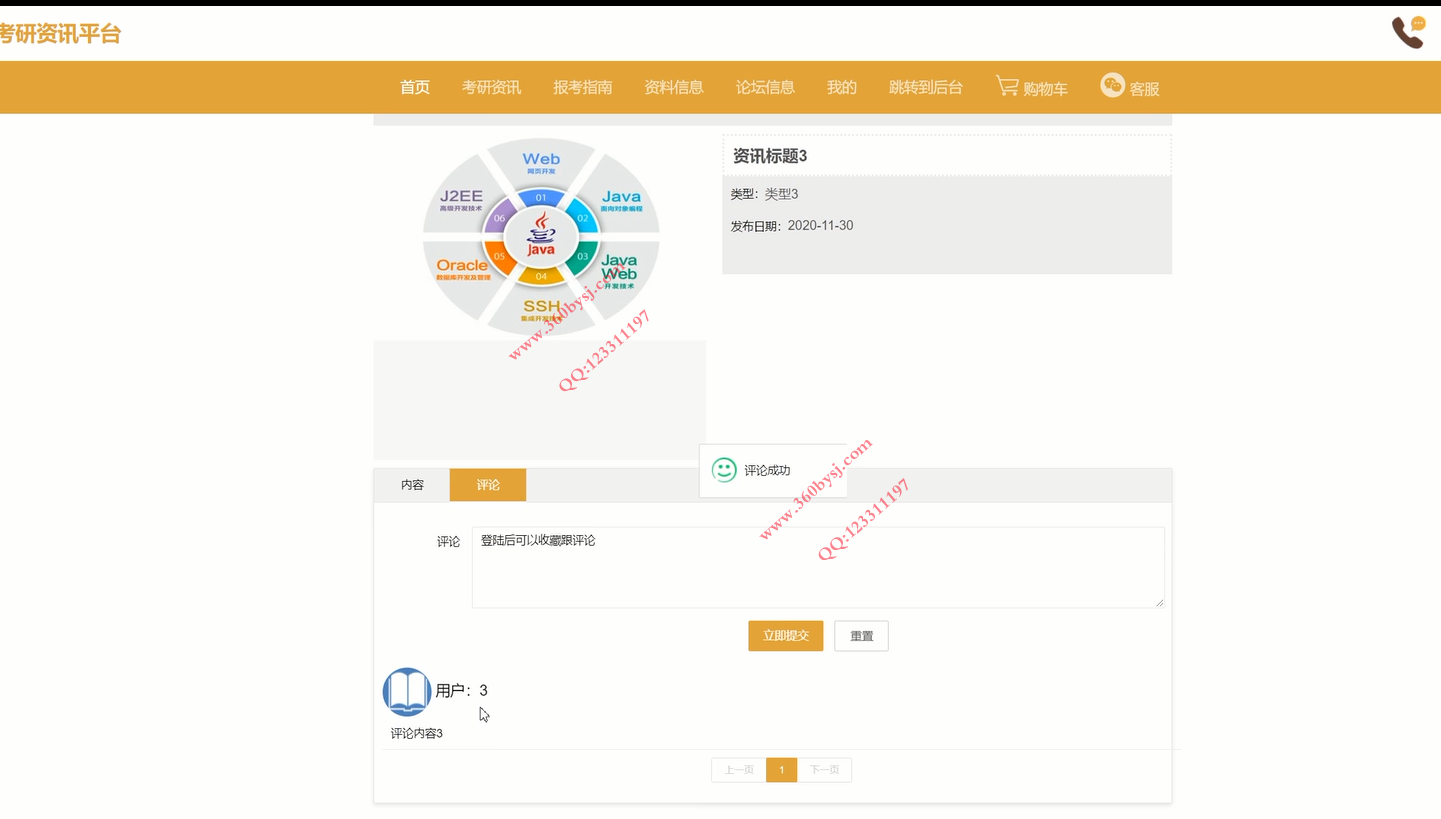The height and width of the screenshot is (819, 1441).
Task: Click the Java technology diagram image
Action: click(540, 237)
